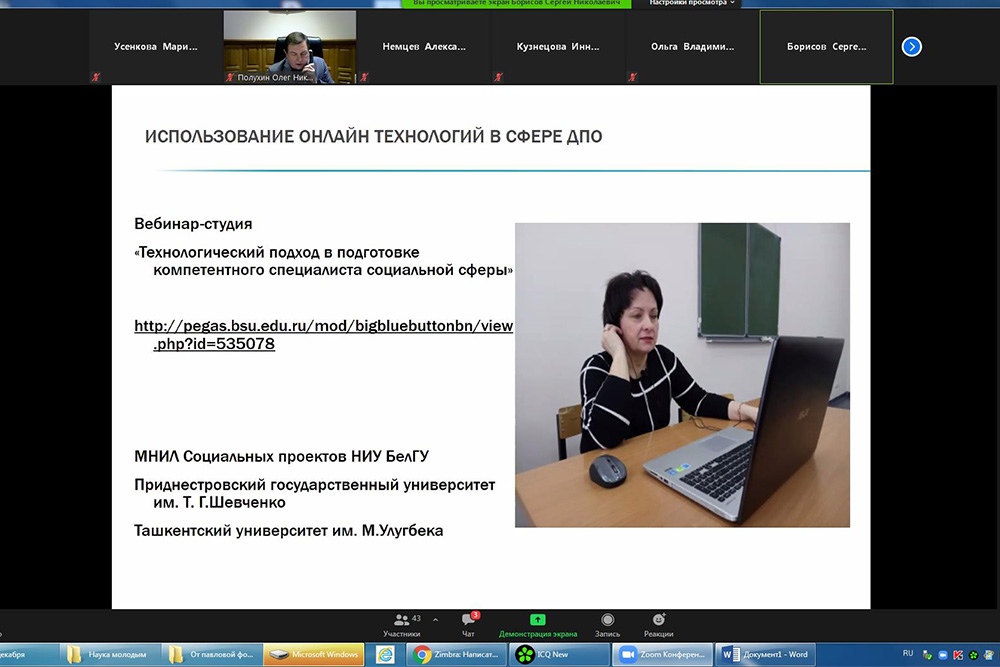This screenshot has width=1000, height=667.
Task: Open the Реакции reactions menu
Action: [x=658, y=625]
